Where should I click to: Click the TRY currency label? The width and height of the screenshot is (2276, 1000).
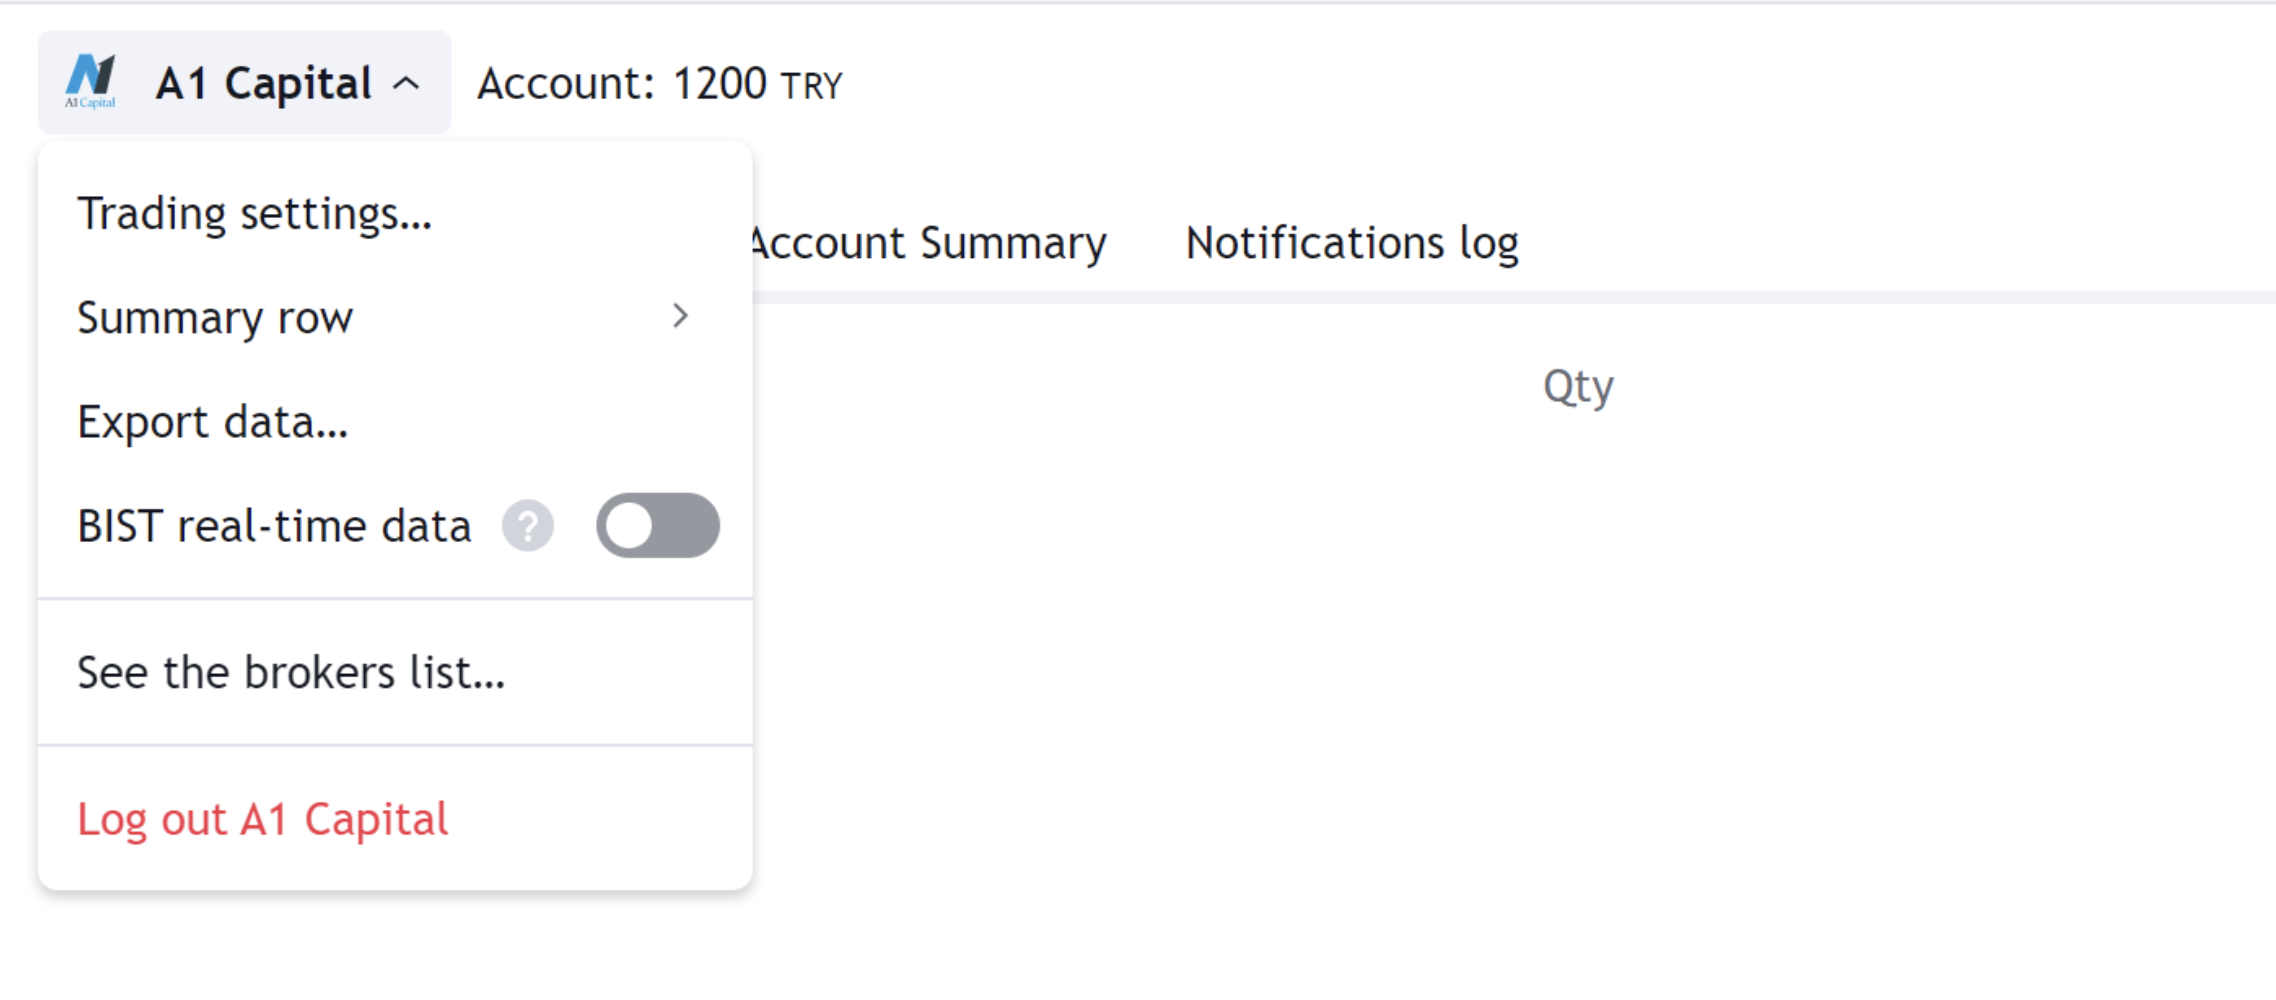pyautogui.click(x=812, y=87)
